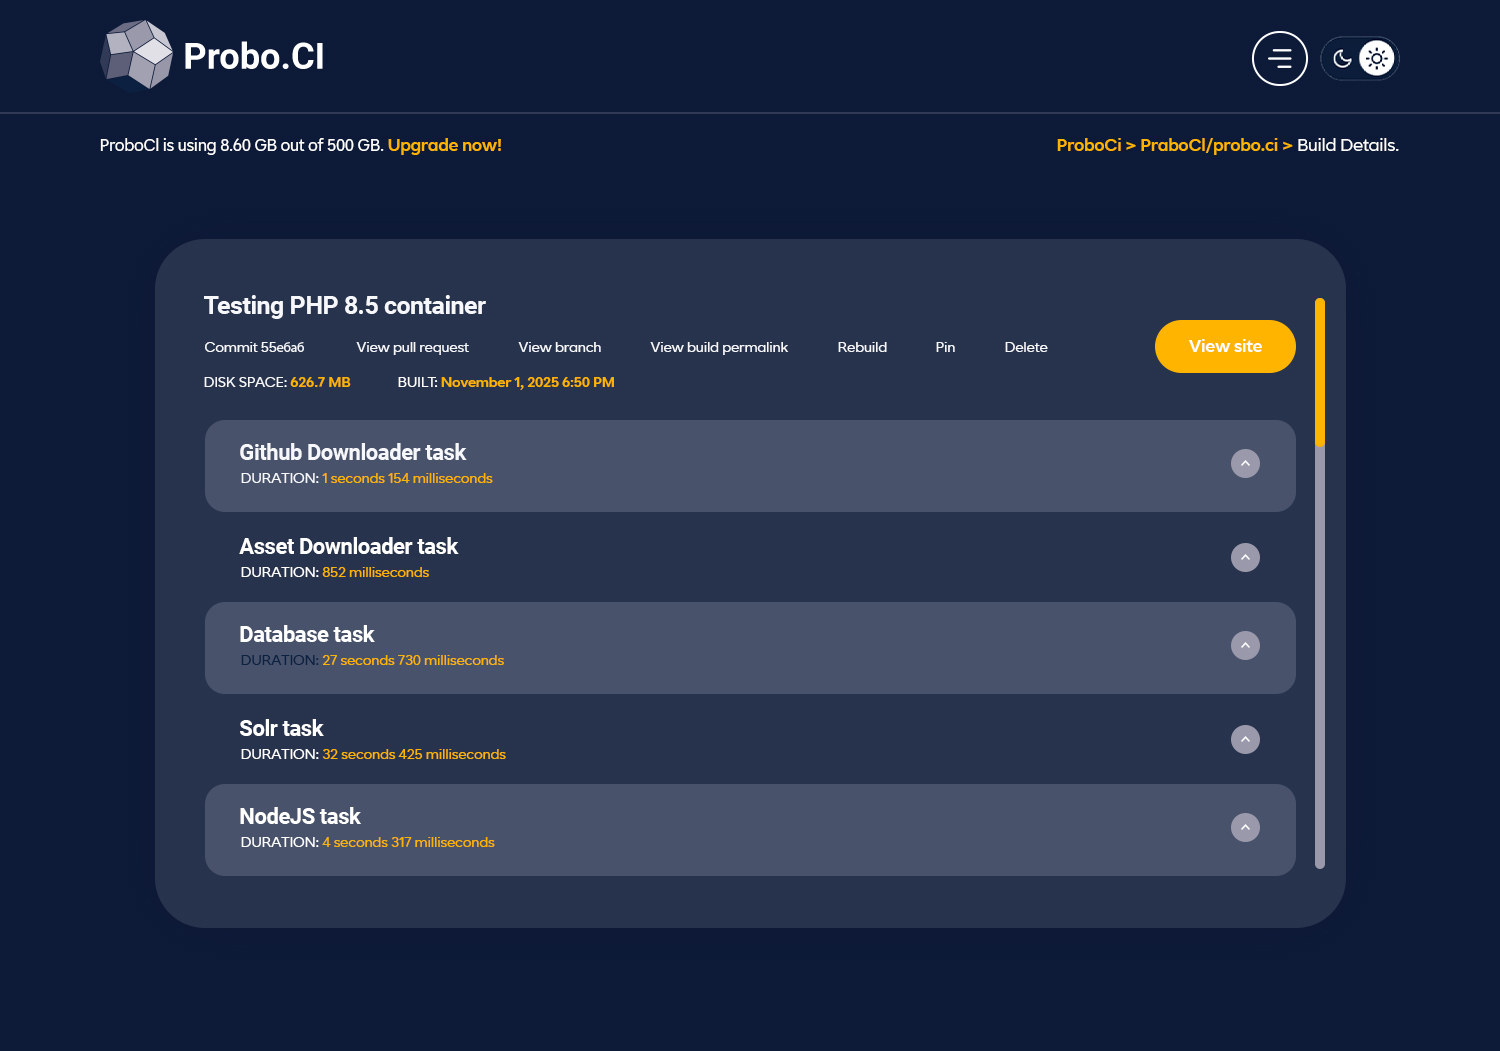1500x1051 pixels.
Task: Click the Solr task title
Action: [281, 729]
